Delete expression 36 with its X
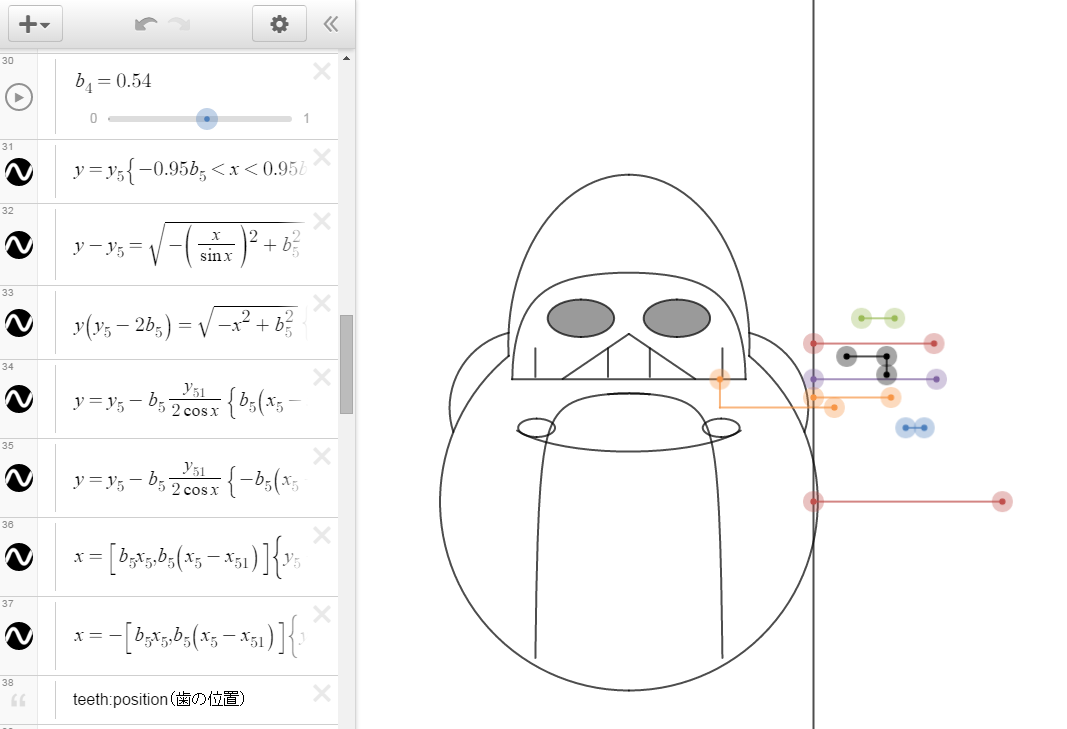Screen dimensions: 1067x729 click(322, 535)
